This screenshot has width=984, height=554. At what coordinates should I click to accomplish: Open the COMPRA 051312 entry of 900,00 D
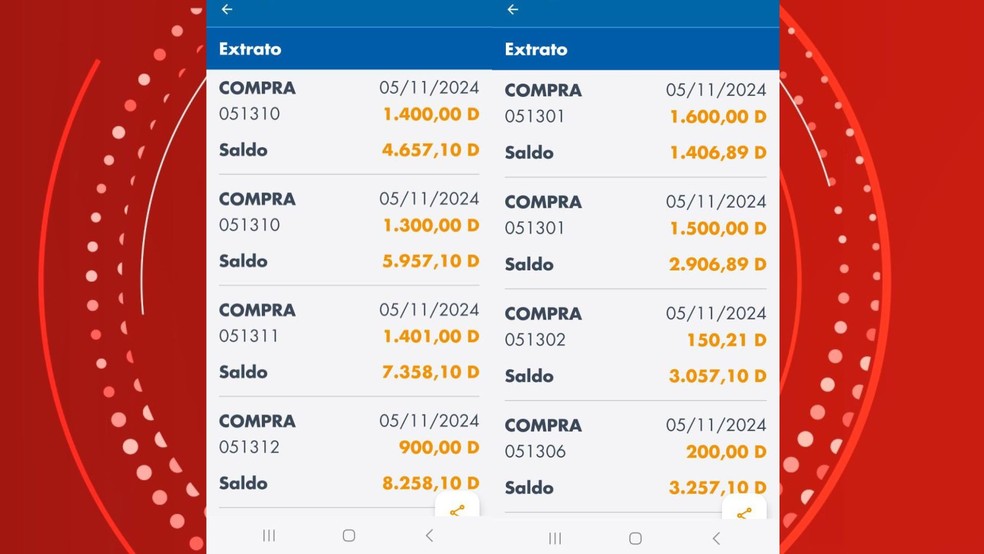tap(349, 452)
